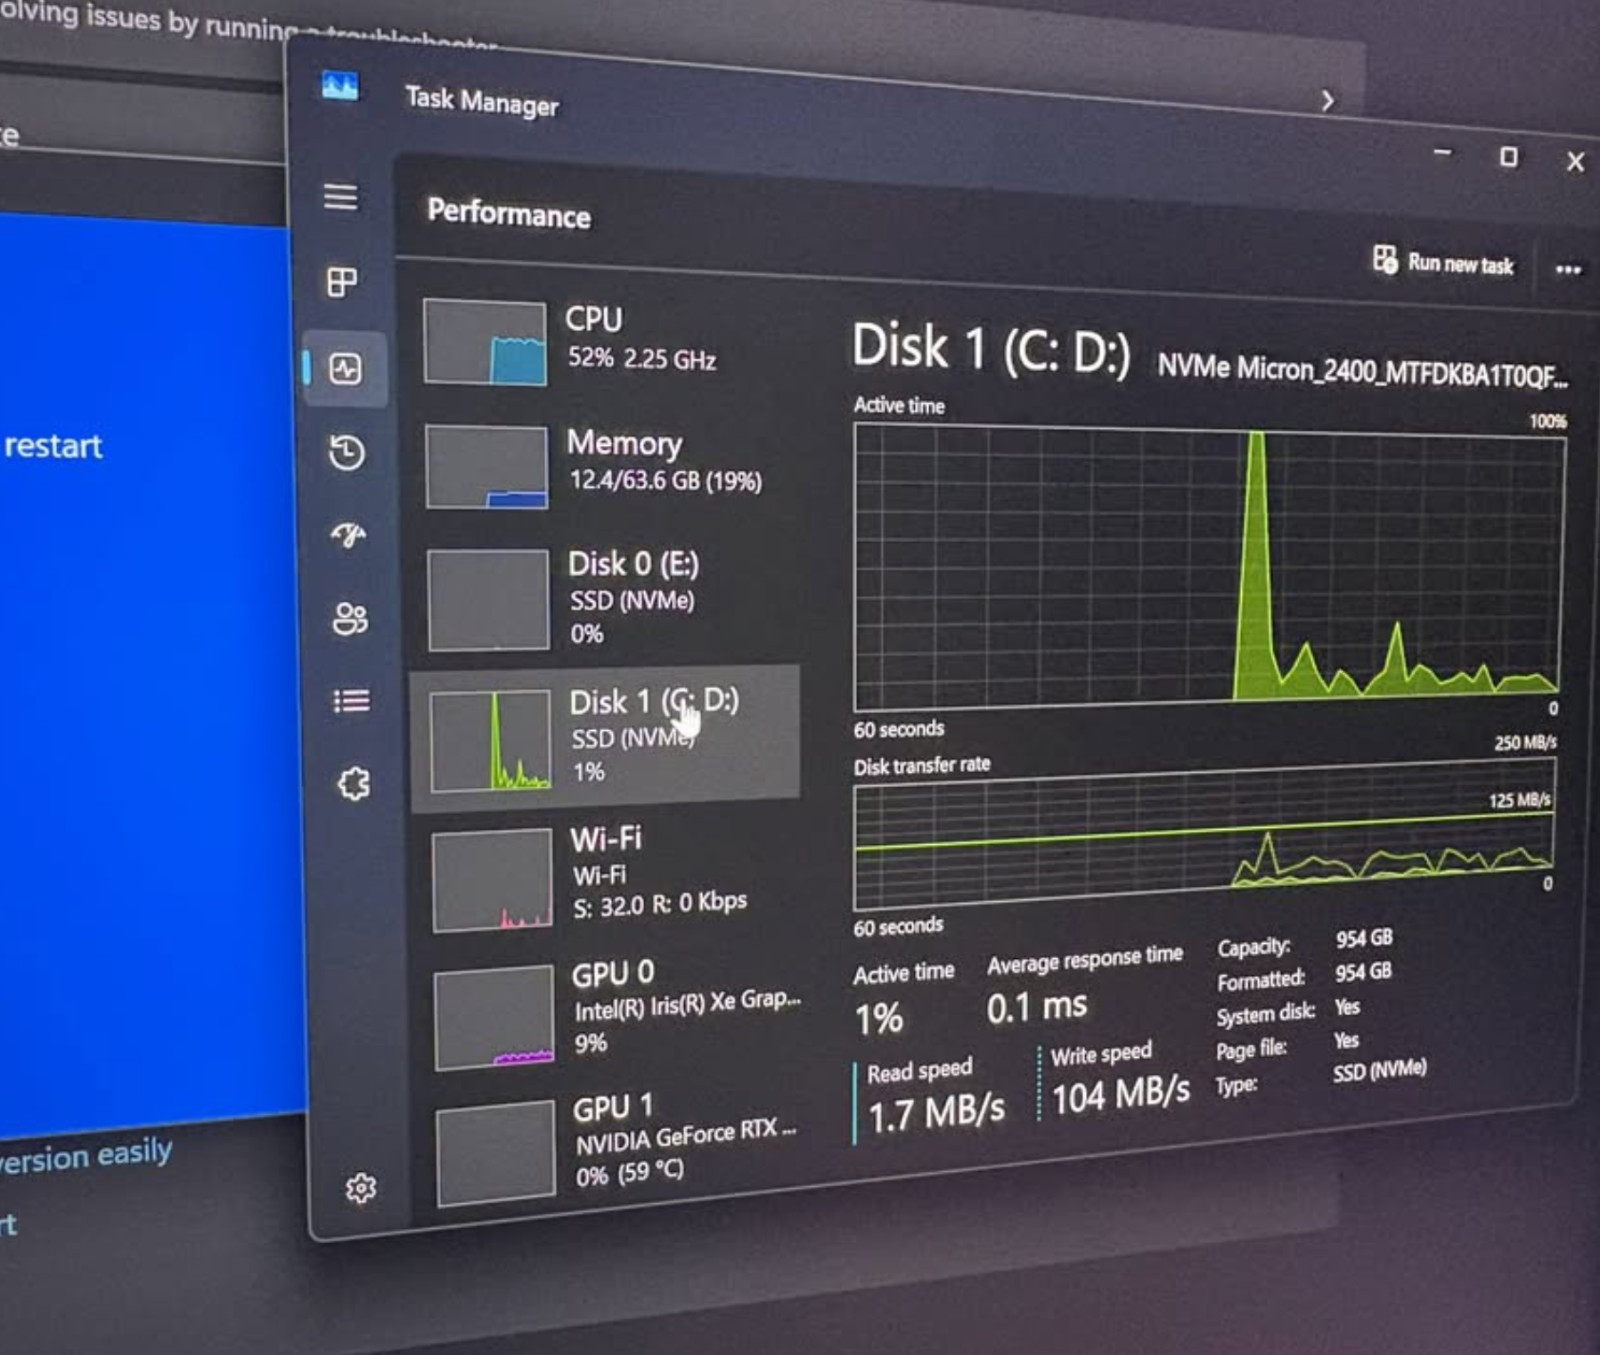The height and width of the screenshot is (1355, 1600).
Task: Select the Performance page icon
Action: [345, 369]
